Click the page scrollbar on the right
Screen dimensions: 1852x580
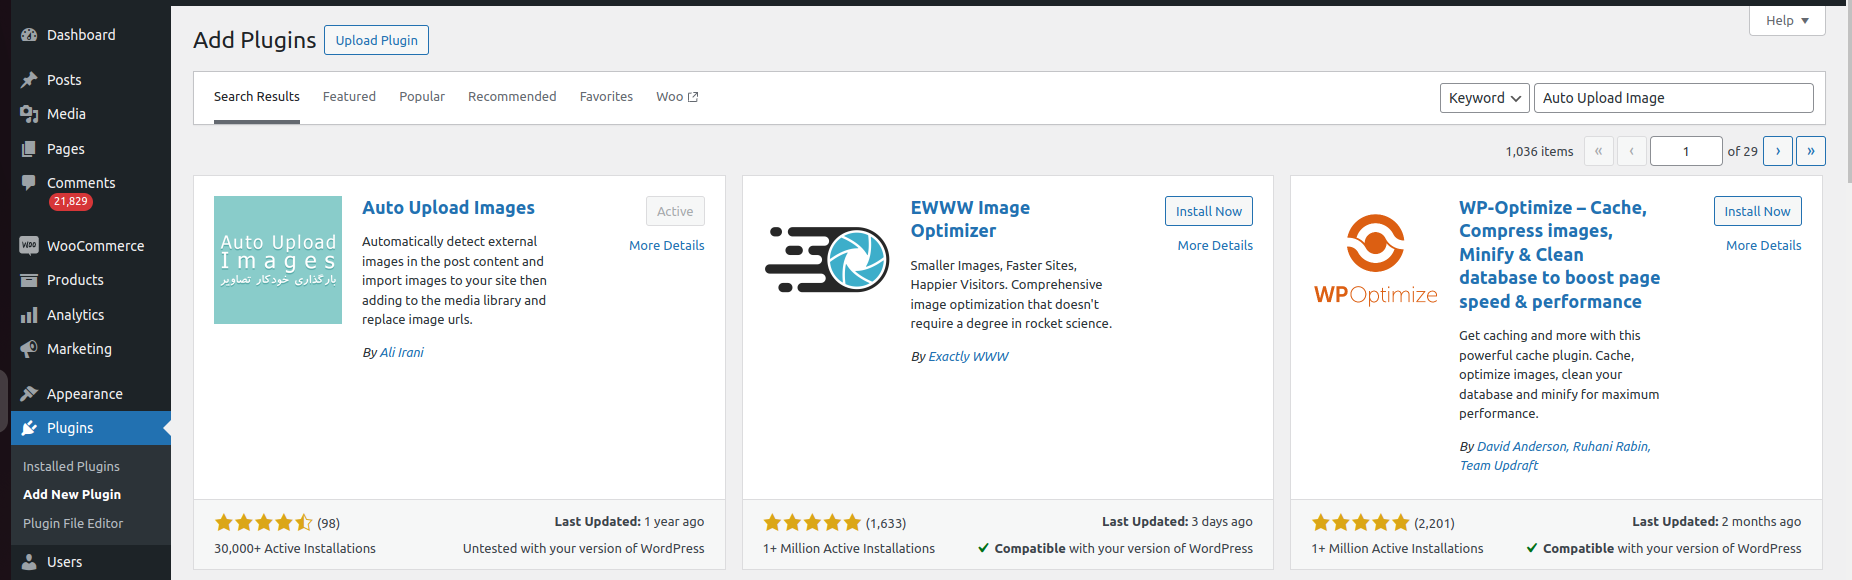(1847, 95)
